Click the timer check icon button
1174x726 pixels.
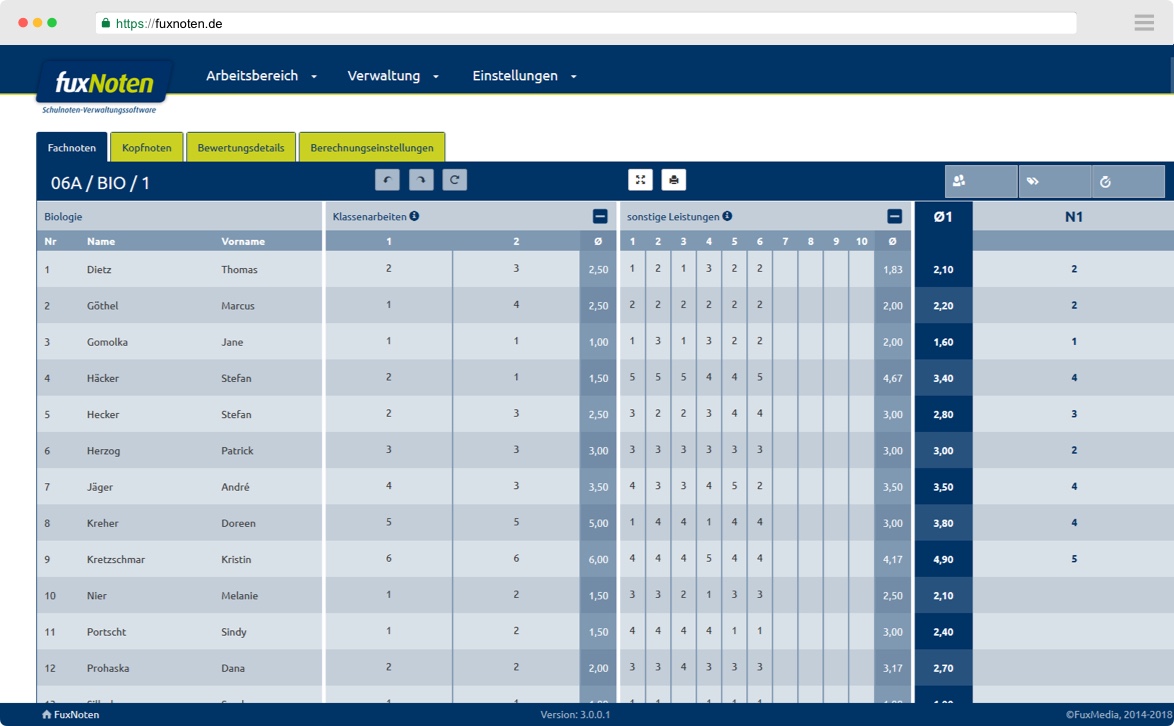[x=1128, y=181]
